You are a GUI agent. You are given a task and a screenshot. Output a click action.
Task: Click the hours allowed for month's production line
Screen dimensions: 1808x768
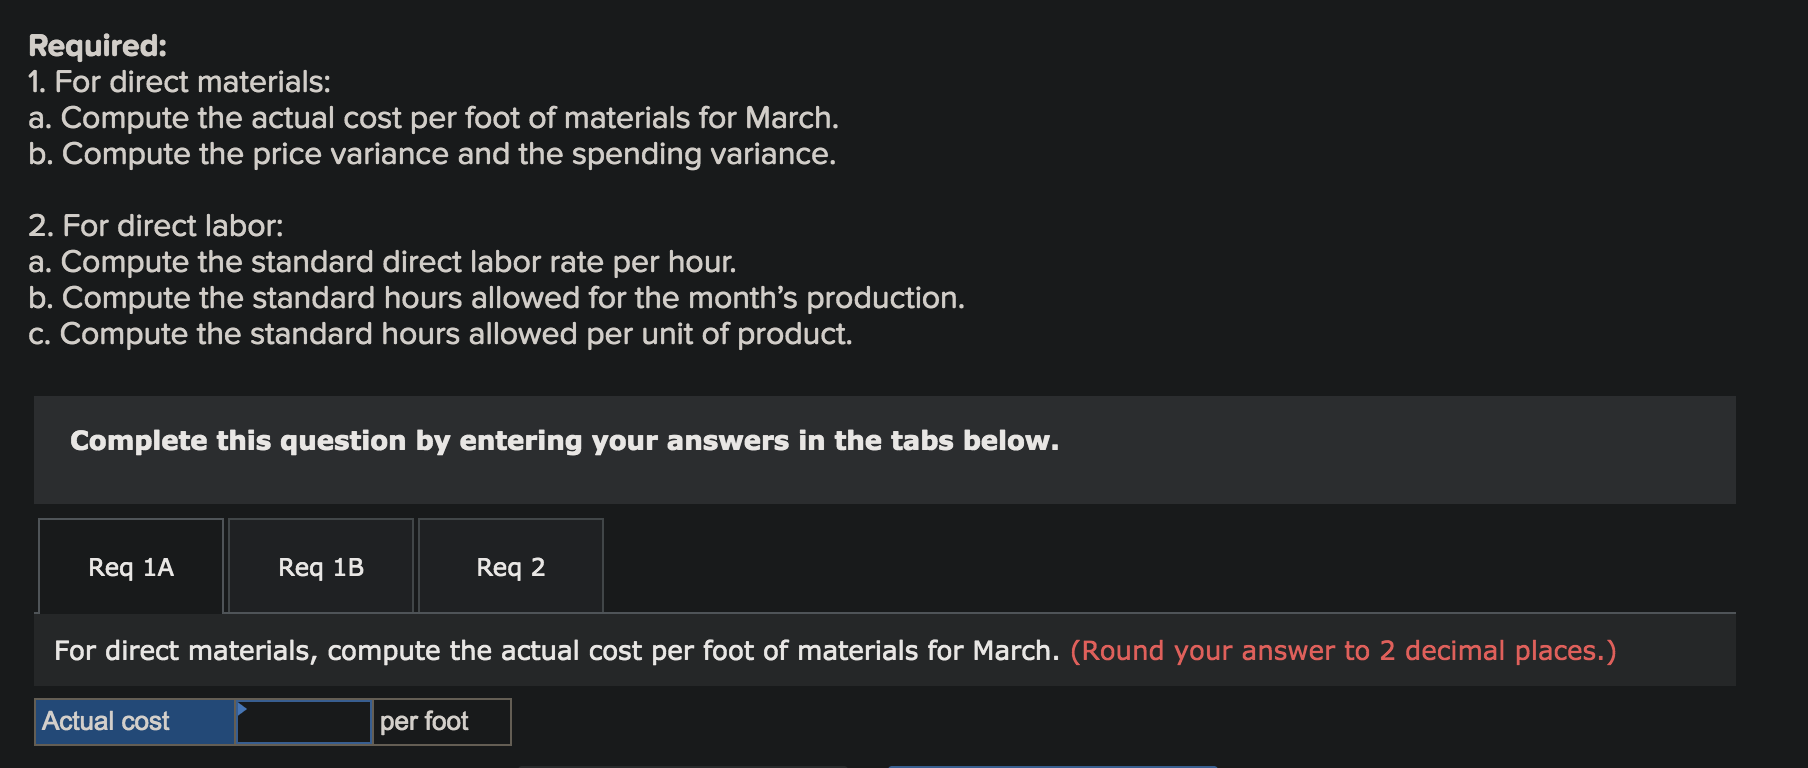(x=496, y=298)
